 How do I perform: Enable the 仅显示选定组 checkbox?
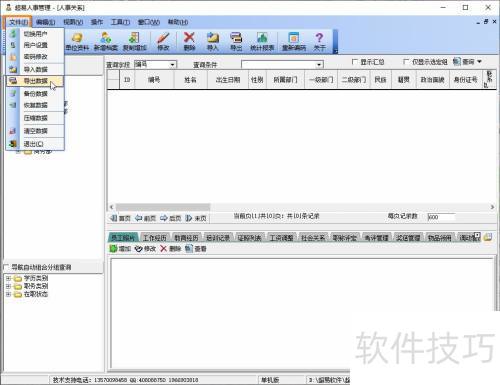pos(406,62)
